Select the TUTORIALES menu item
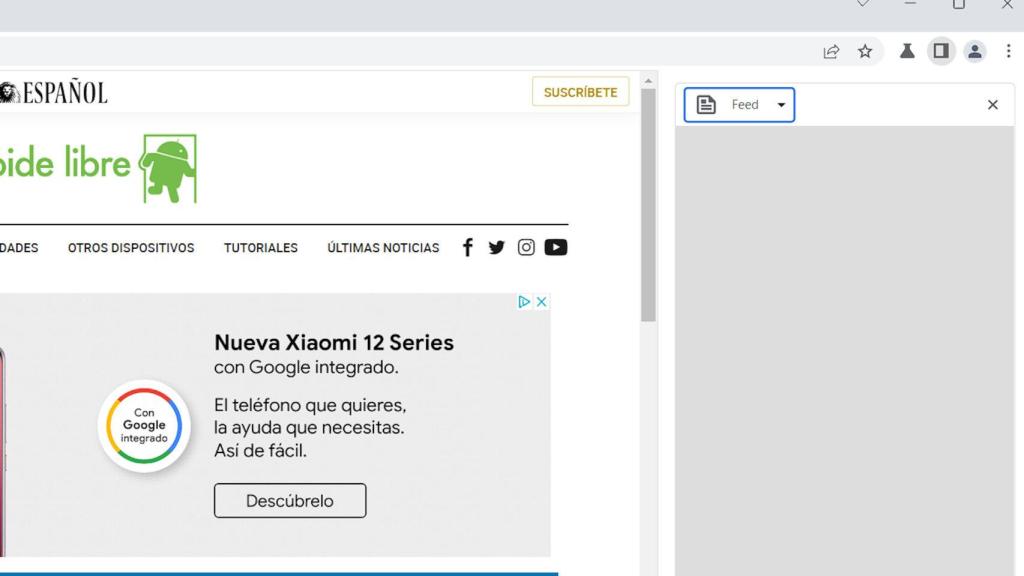The image size is (1024, 576). click(261, 248)
